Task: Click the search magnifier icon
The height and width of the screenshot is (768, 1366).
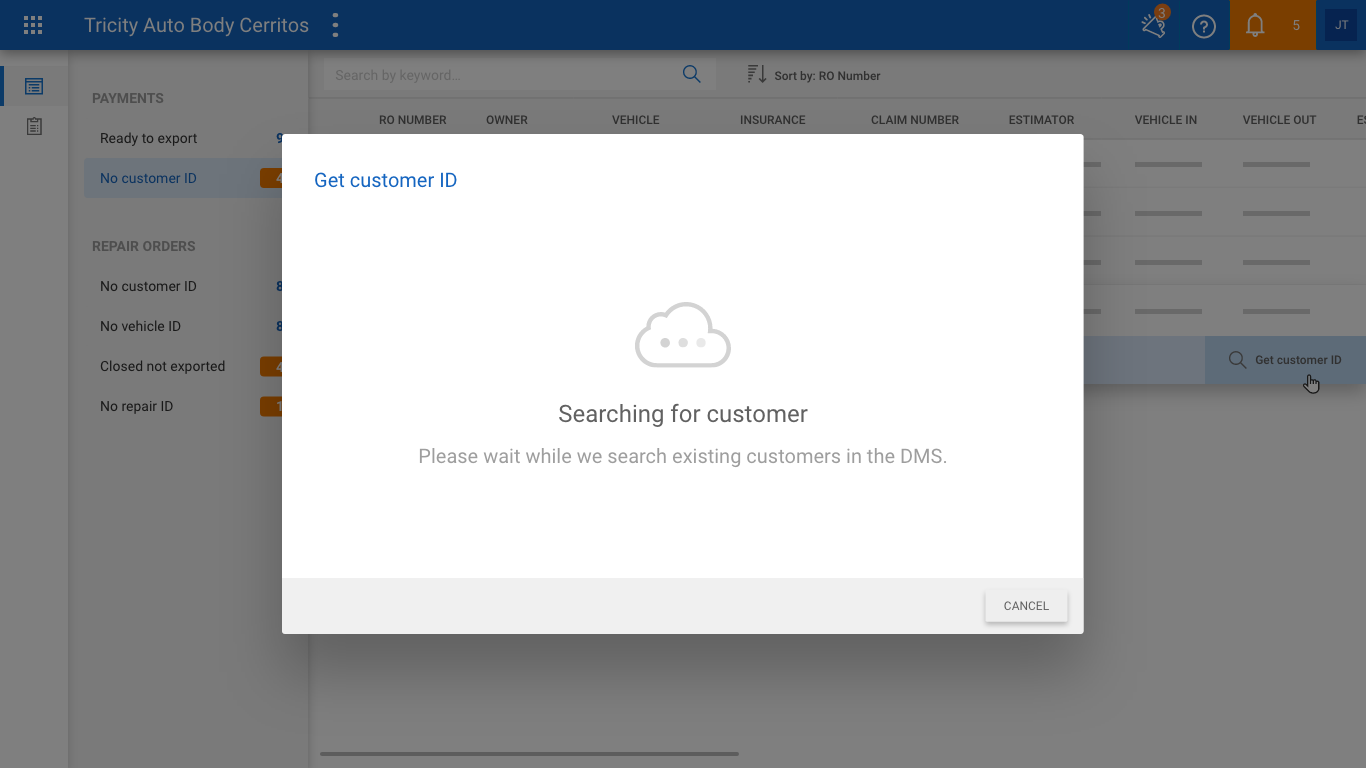Action: (x=691, y=75)
